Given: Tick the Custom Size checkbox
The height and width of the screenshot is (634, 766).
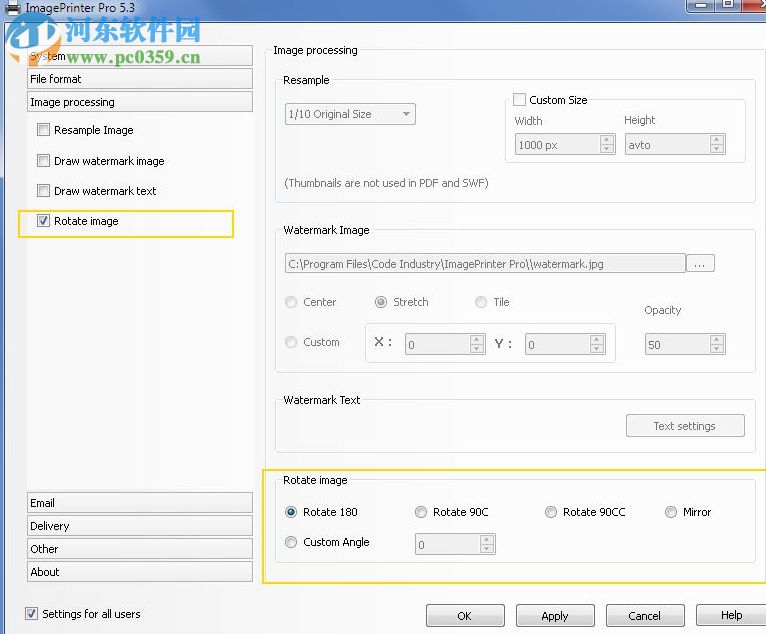Looking at the screenshot, I should 520,100.
